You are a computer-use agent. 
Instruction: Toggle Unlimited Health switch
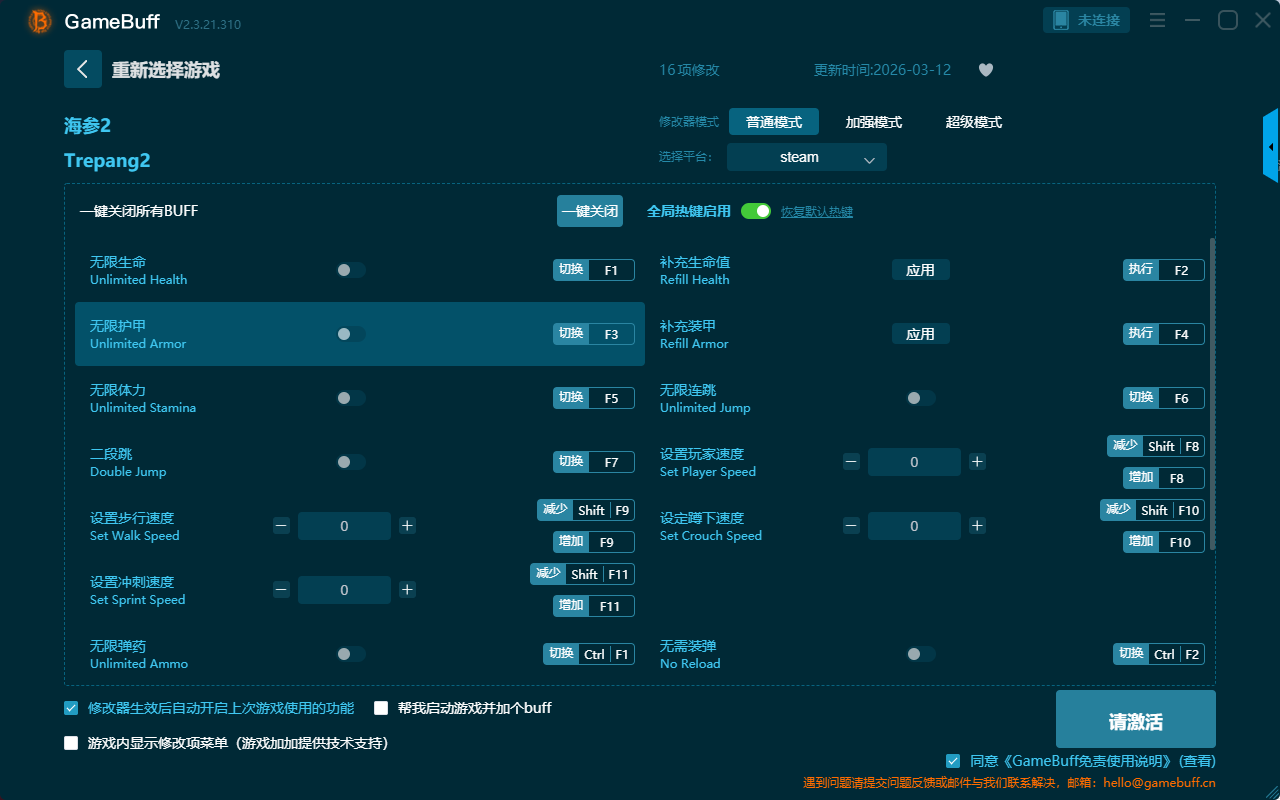pos(351,270)
